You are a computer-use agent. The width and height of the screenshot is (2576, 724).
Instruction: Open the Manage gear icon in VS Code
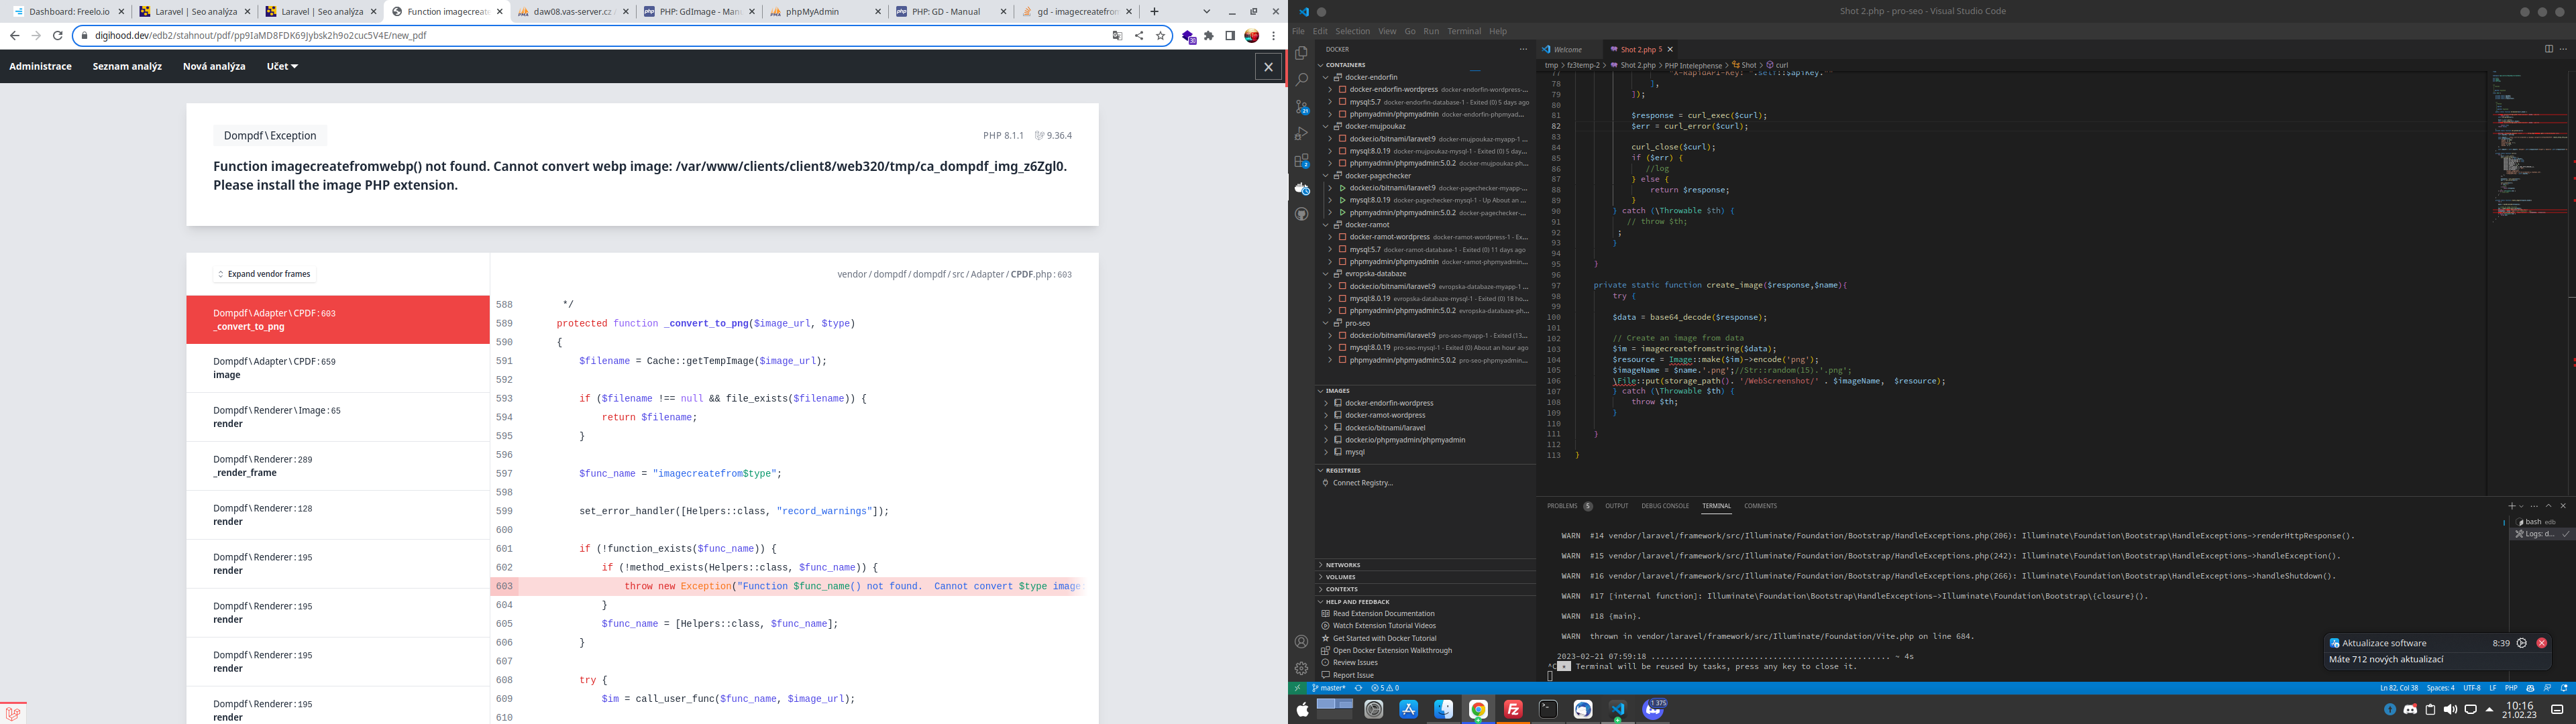pyautogui.click(x=1301, y=668)
